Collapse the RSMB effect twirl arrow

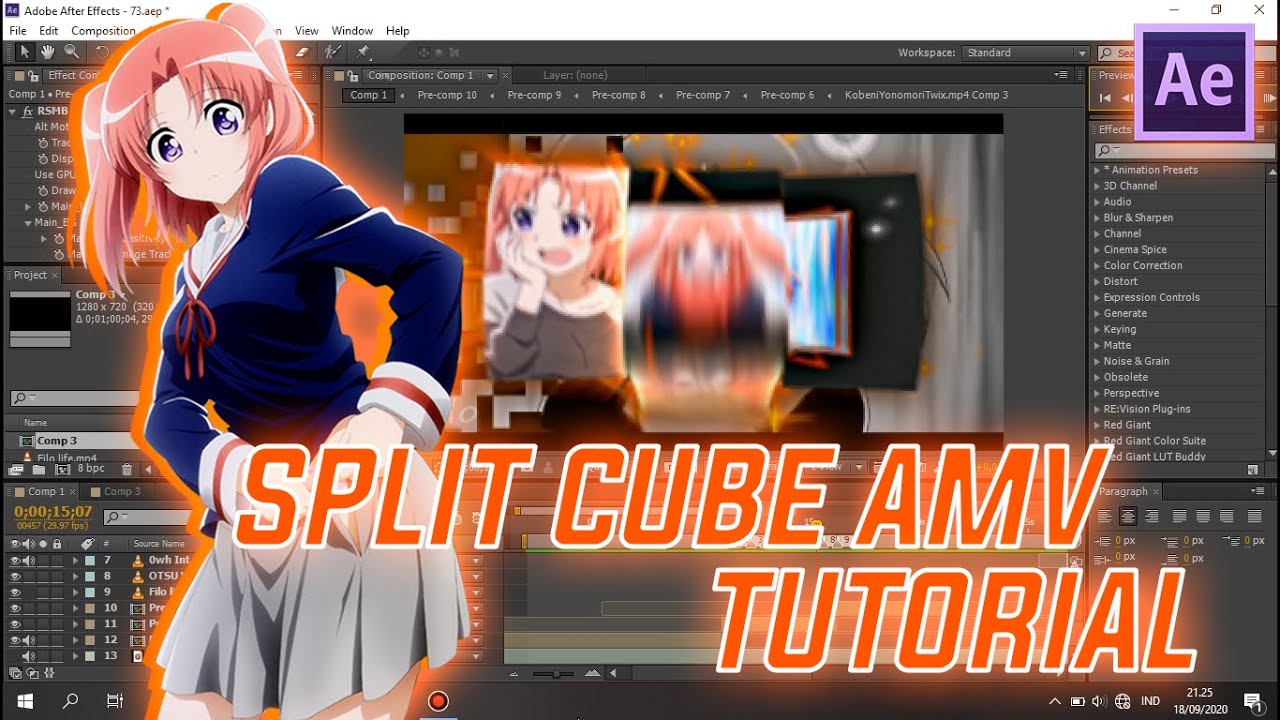(x=13, y=111)
